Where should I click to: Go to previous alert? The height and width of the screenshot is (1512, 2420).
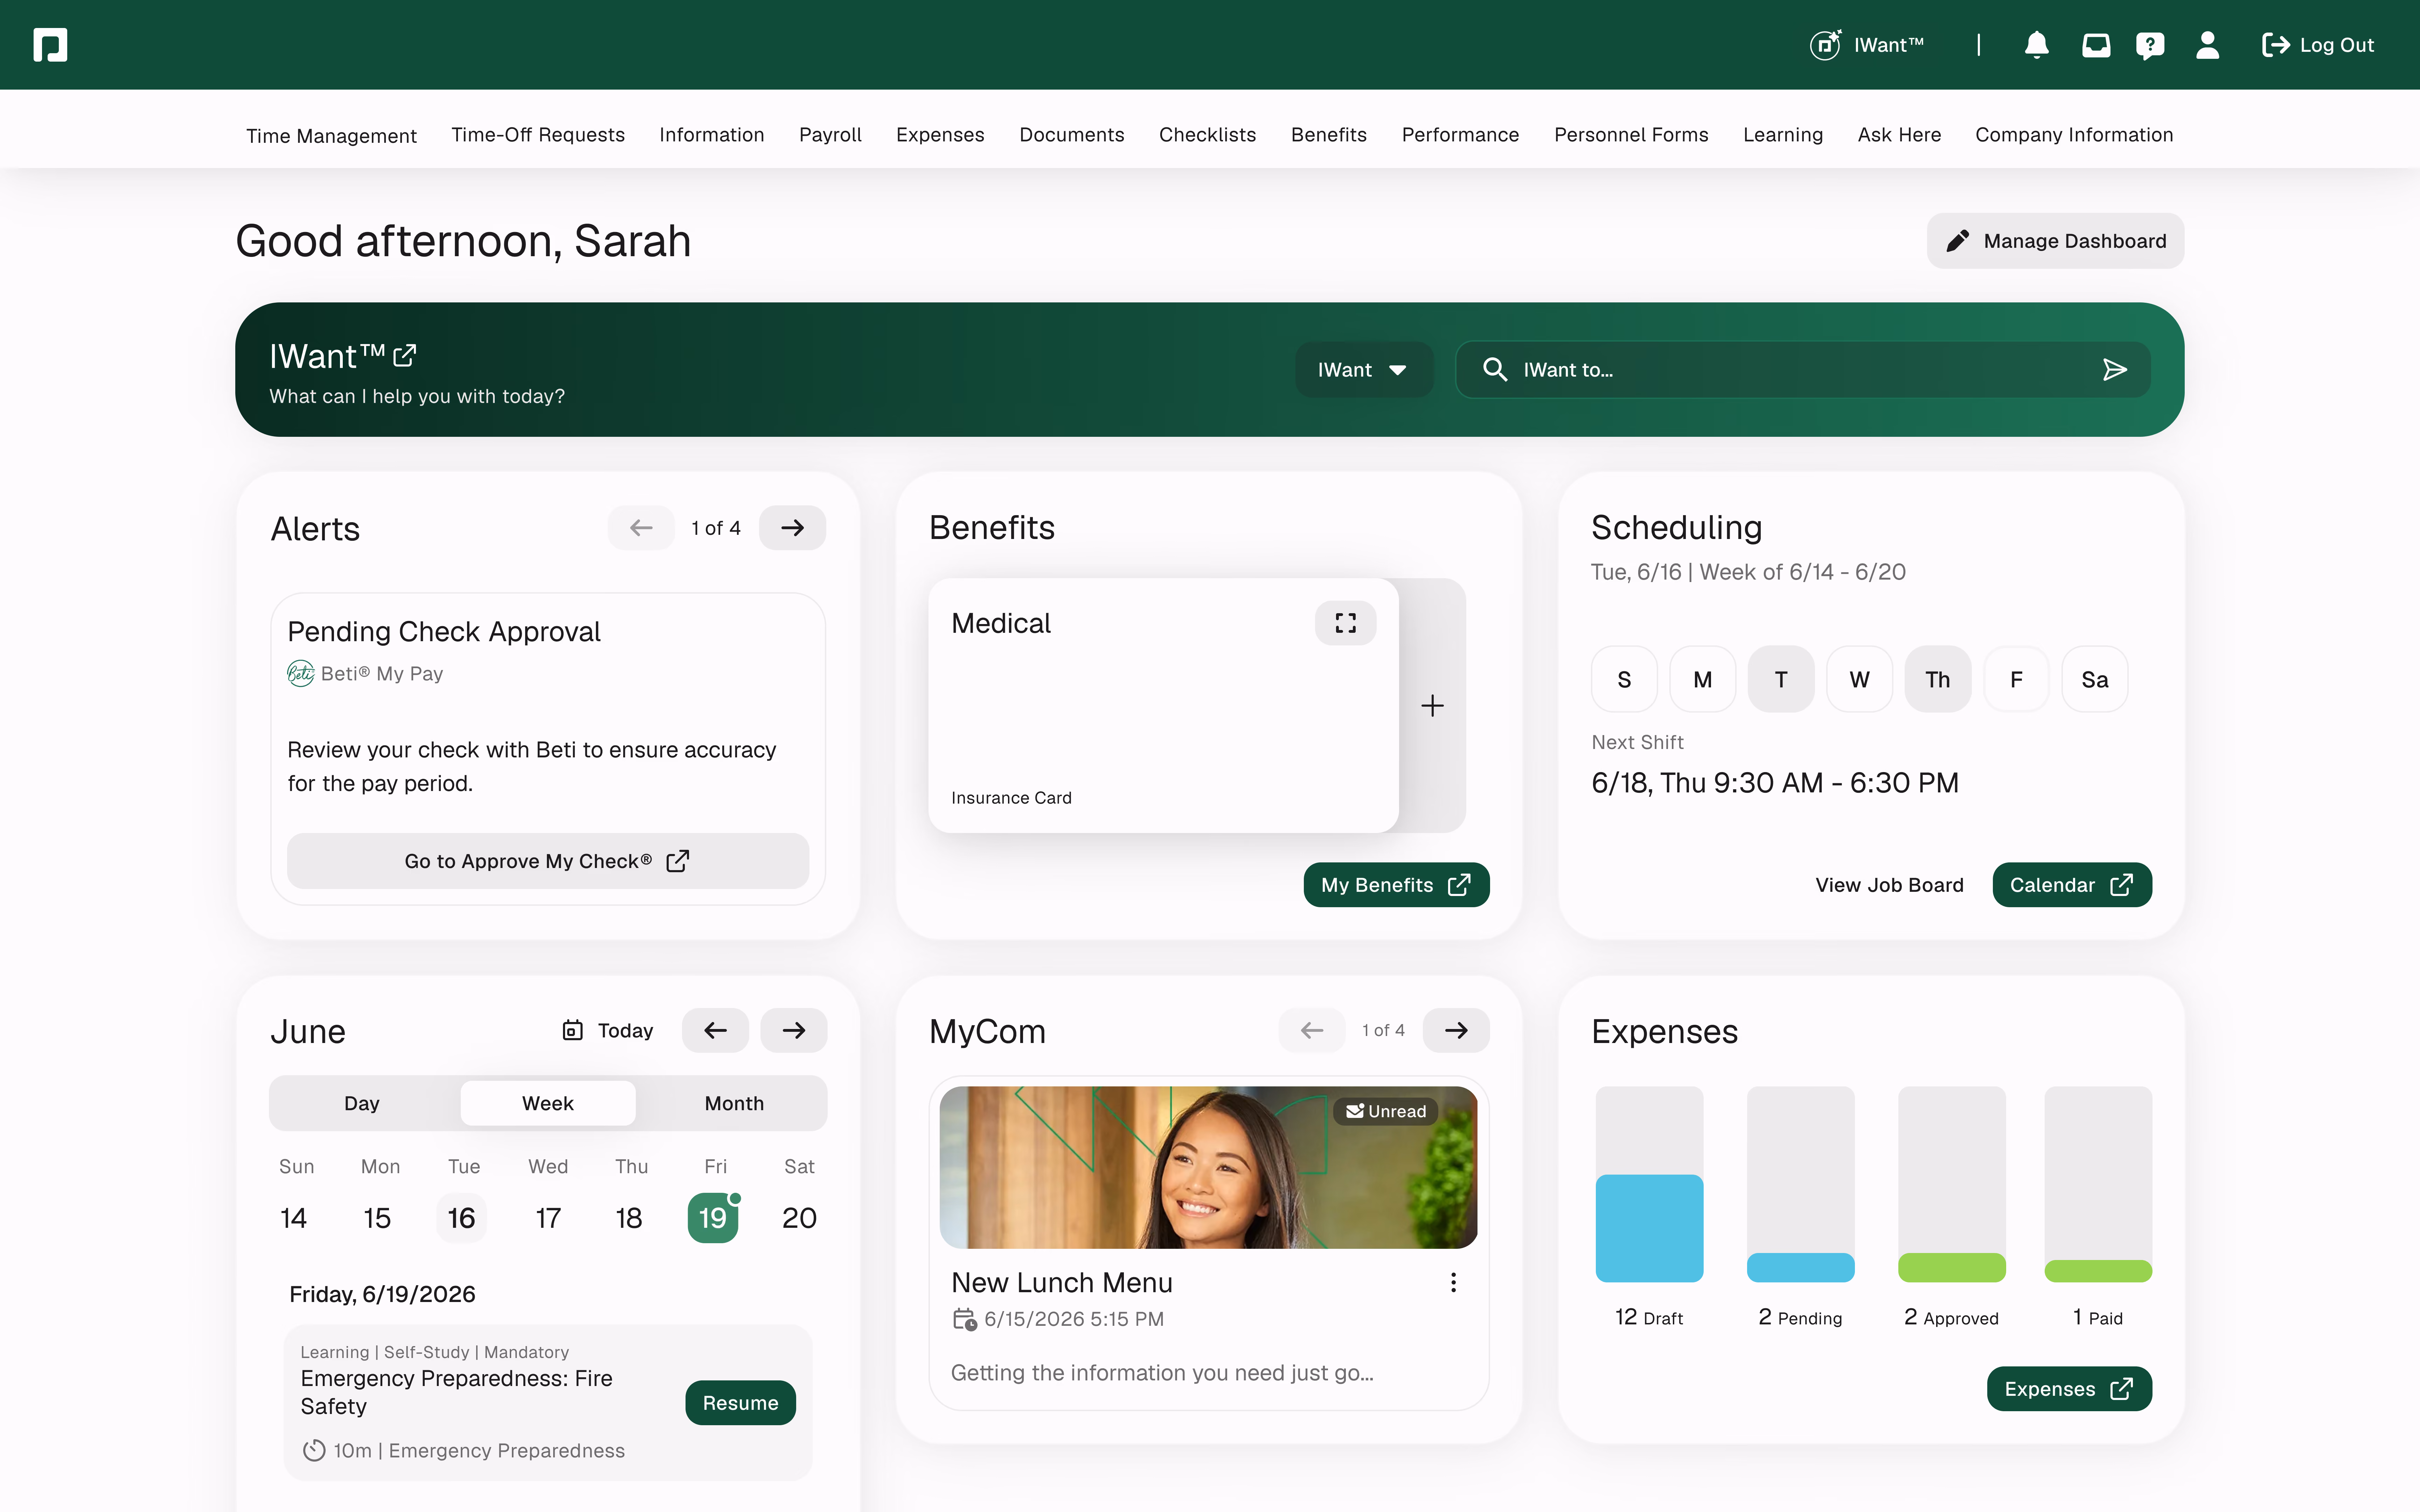click(x=641, y=528)
